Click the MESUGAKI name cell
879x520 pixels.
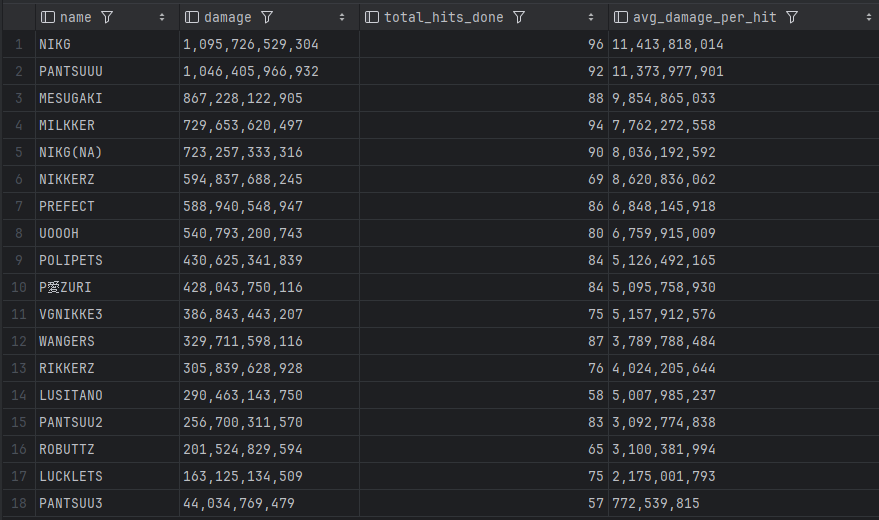point(107,98)
